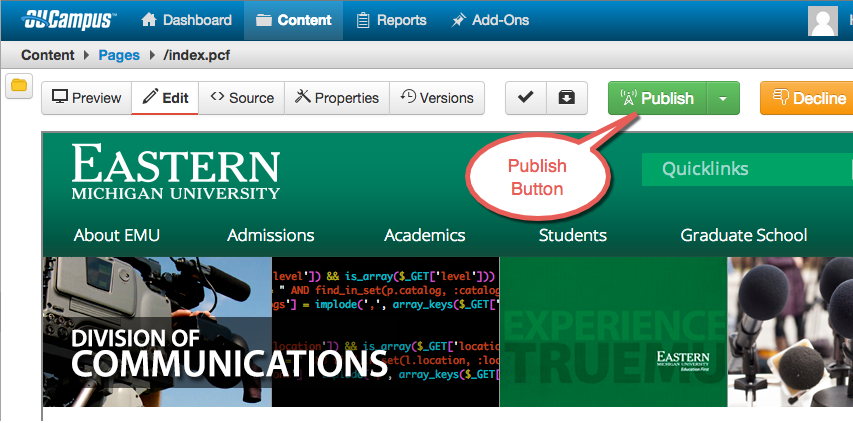The width and height of the screenshot is (853, 423).
Task: Open Admissions navigation link
Action: 270,235
